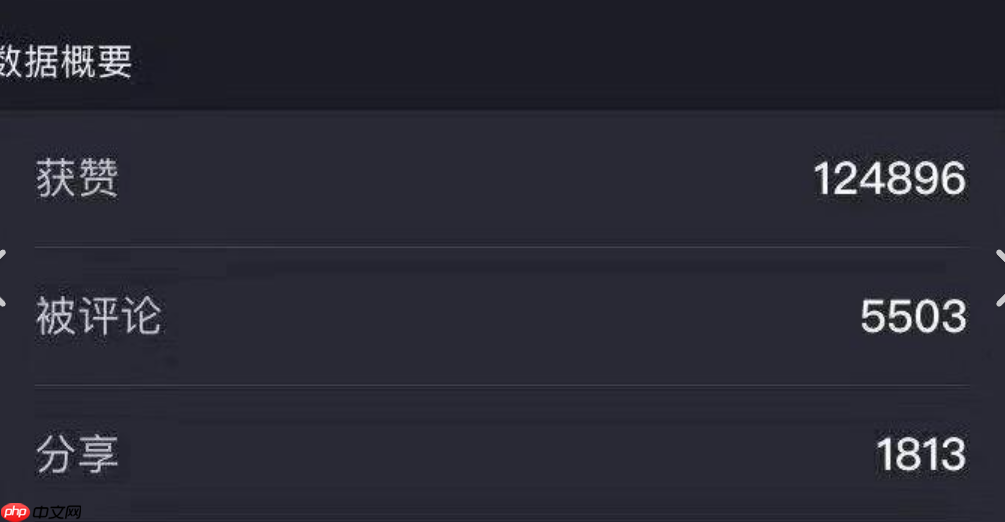Click the left previous-image chevron arrow

3,277
